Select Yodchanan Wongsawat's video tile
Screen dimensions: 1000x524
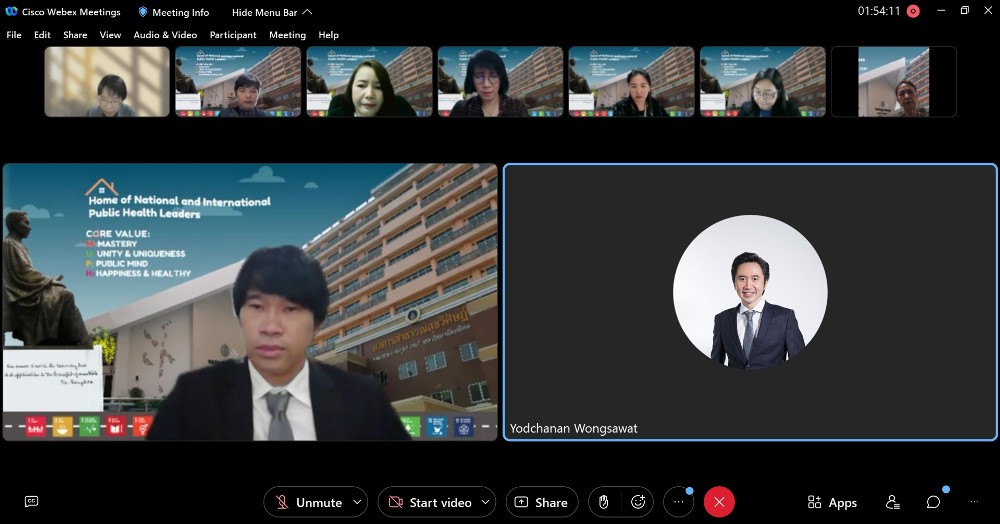[750, 301]
